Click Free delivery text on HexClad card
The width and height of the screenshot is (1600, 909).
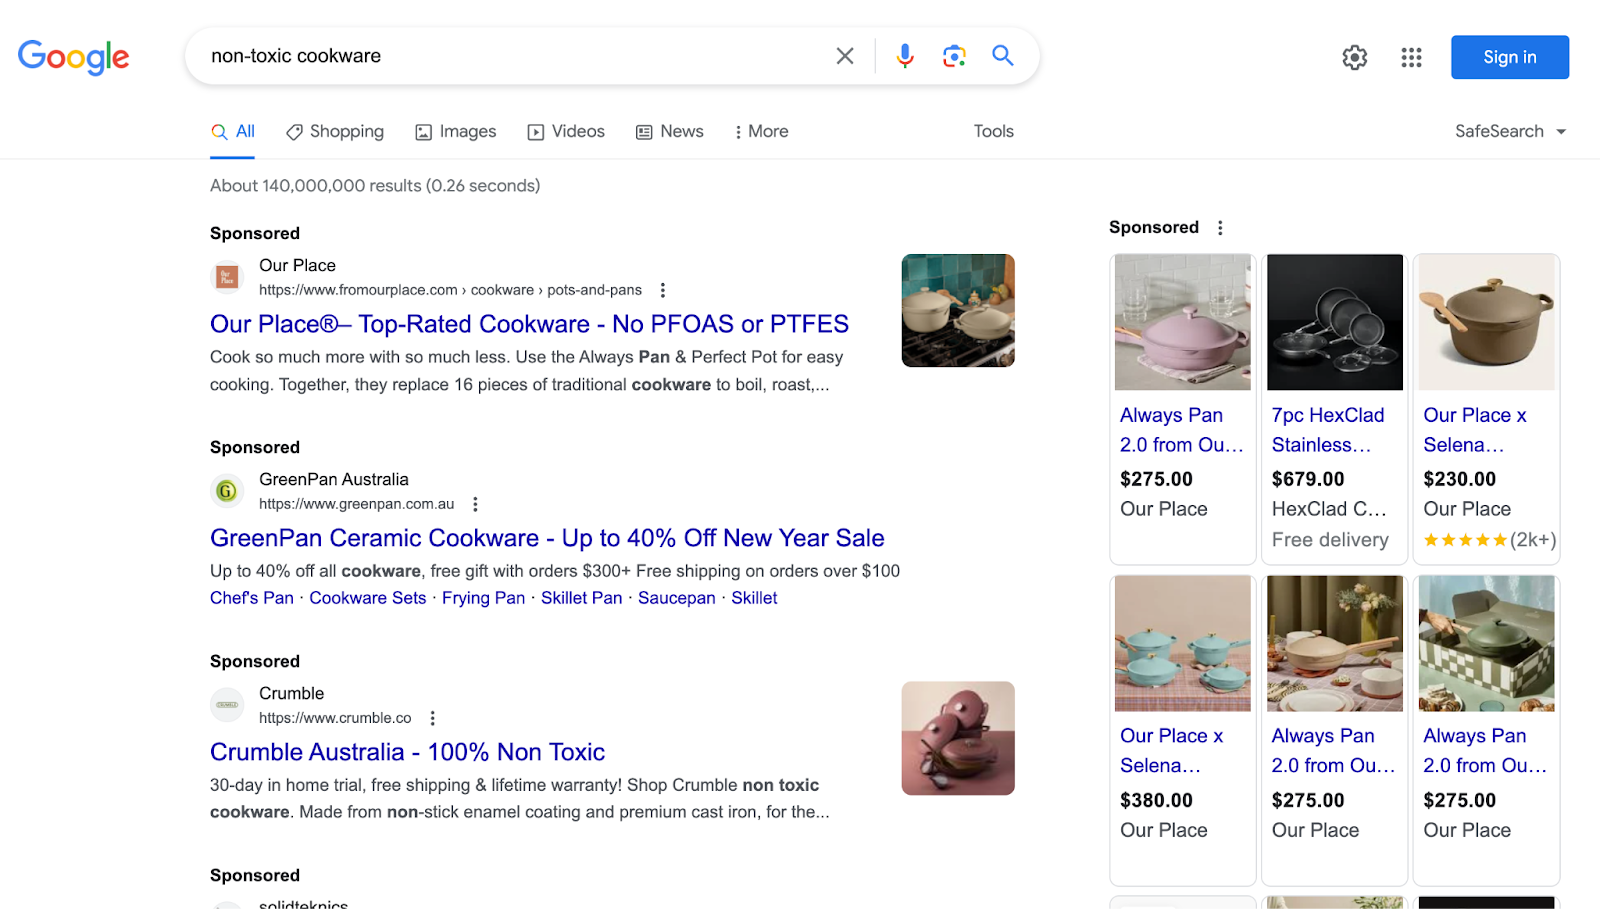pyautogui.click(x=1330, y=540)
